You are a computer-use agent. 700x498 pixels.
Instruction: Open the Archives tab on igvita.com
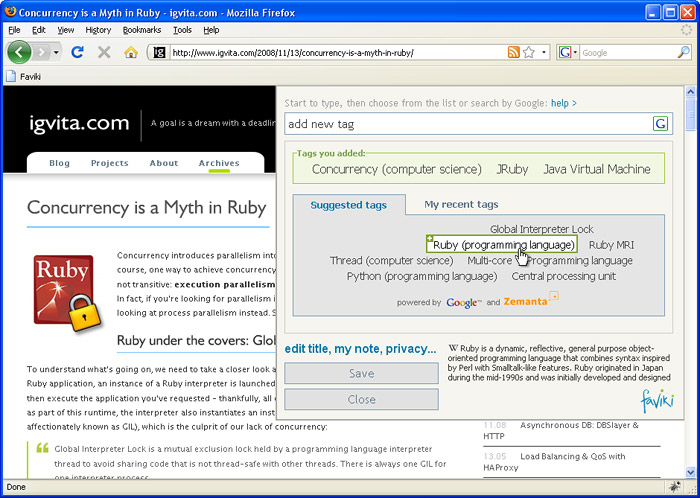pyautogui.click(x=218, y=163)
